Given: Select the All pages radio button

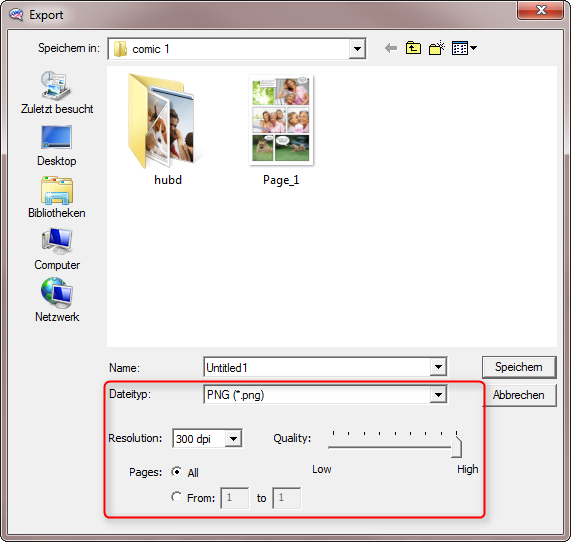Looking at the screenshot, I should pyautogui.click(x=177, y=472).
